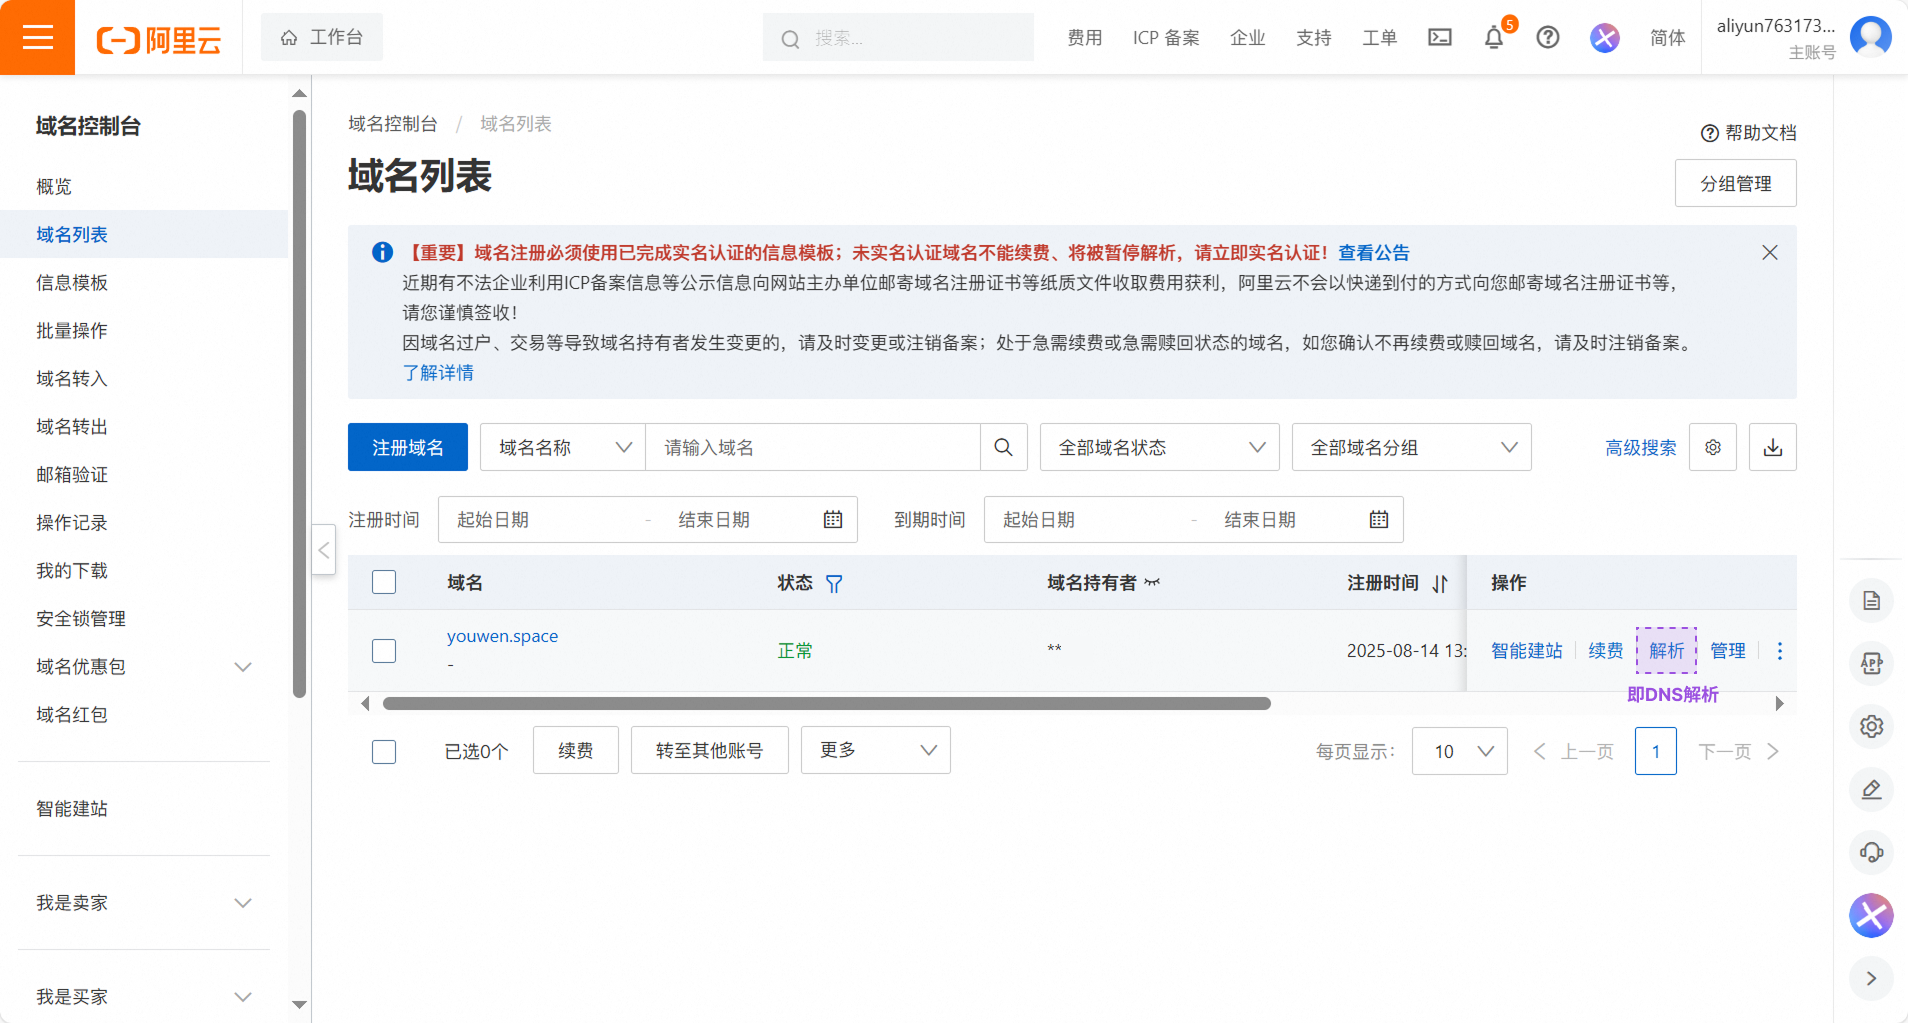Expand right toolbar arrow button
The width and height of the screenshot is (1908, 1023).
(1872, 978)
